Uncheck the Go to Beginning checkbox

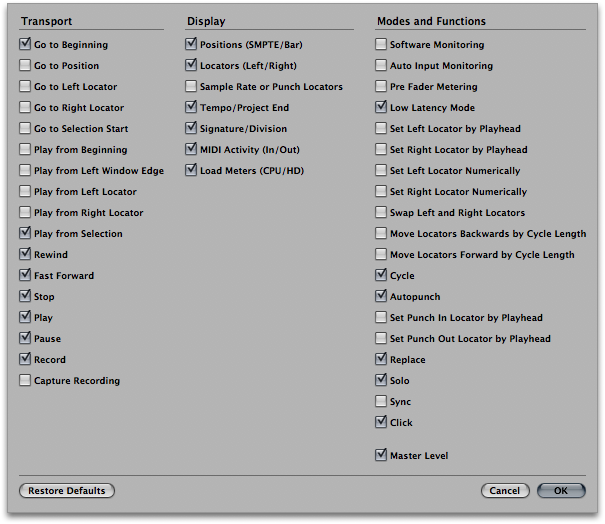pyautogui.click(x=25, y=44)
